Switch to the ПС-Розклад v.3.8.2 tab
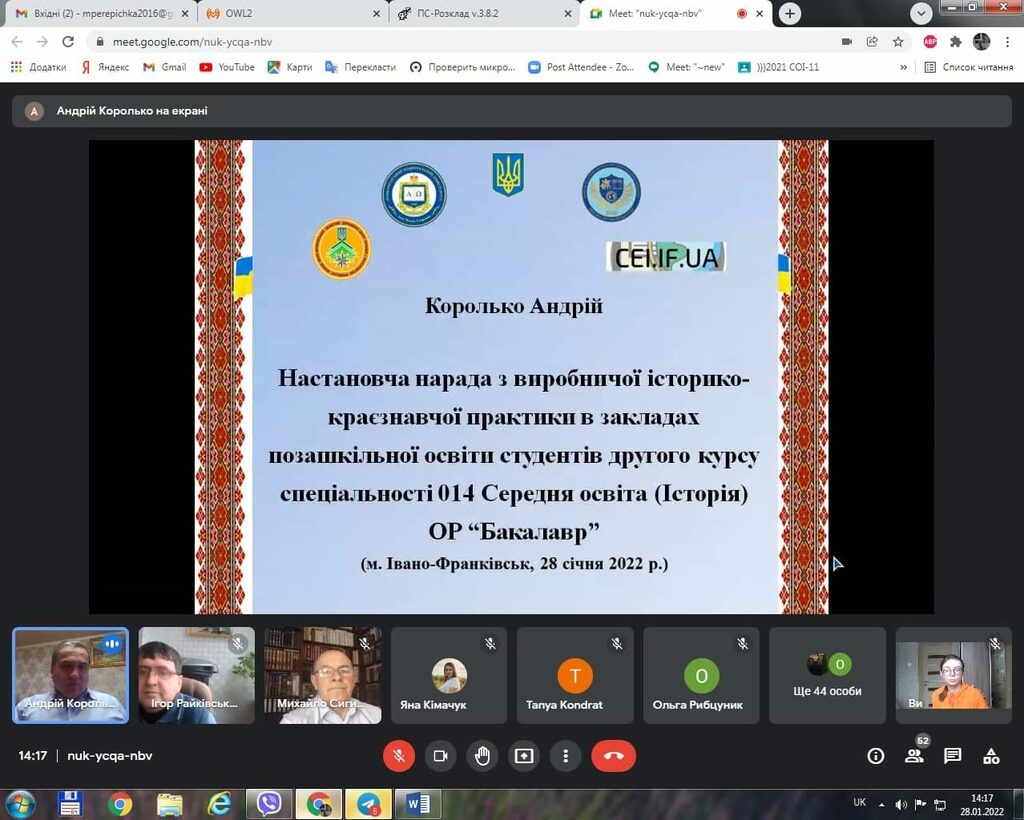1024x820 pixels. 481,14
